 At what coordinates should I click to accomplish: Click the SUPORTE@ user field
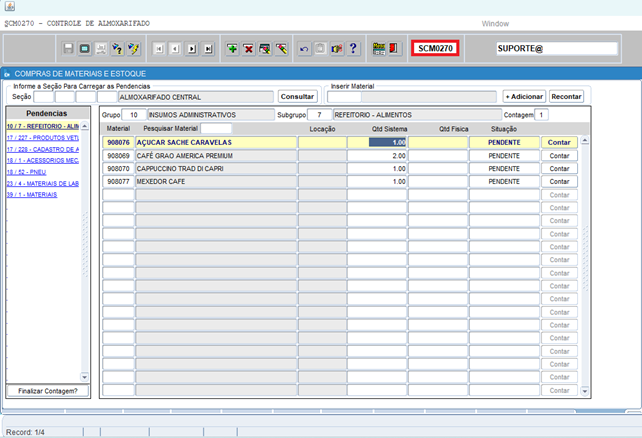point(557,48)
